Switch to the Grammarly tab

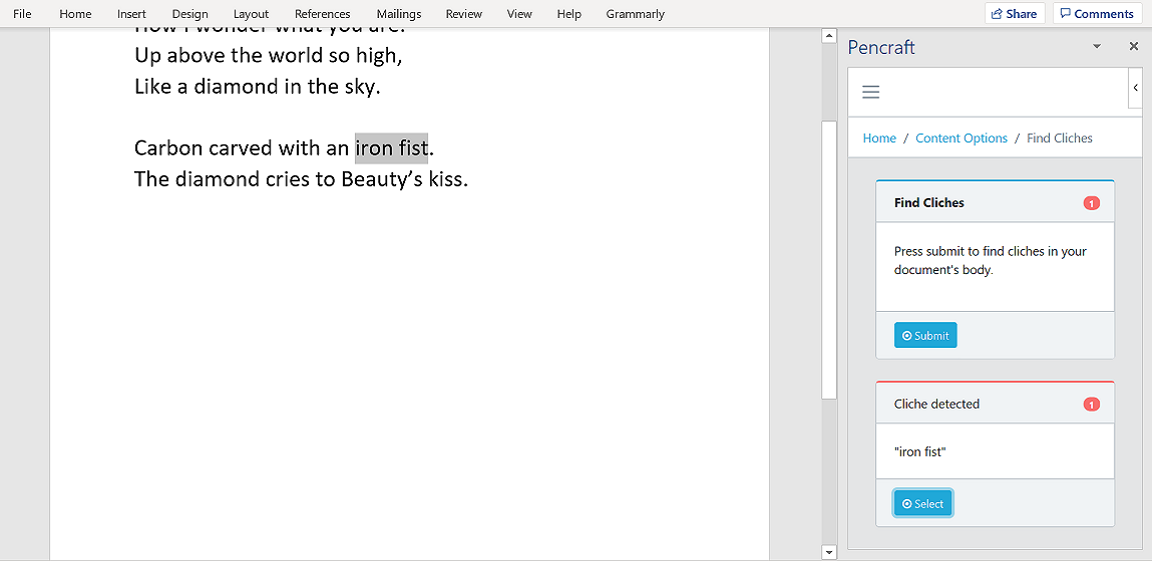pos(635,14)
